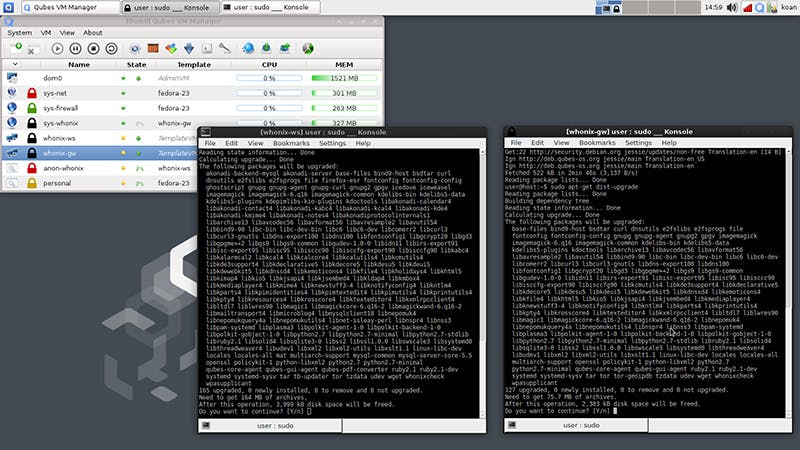Click the Run command in VM icon

coord(207,48)
